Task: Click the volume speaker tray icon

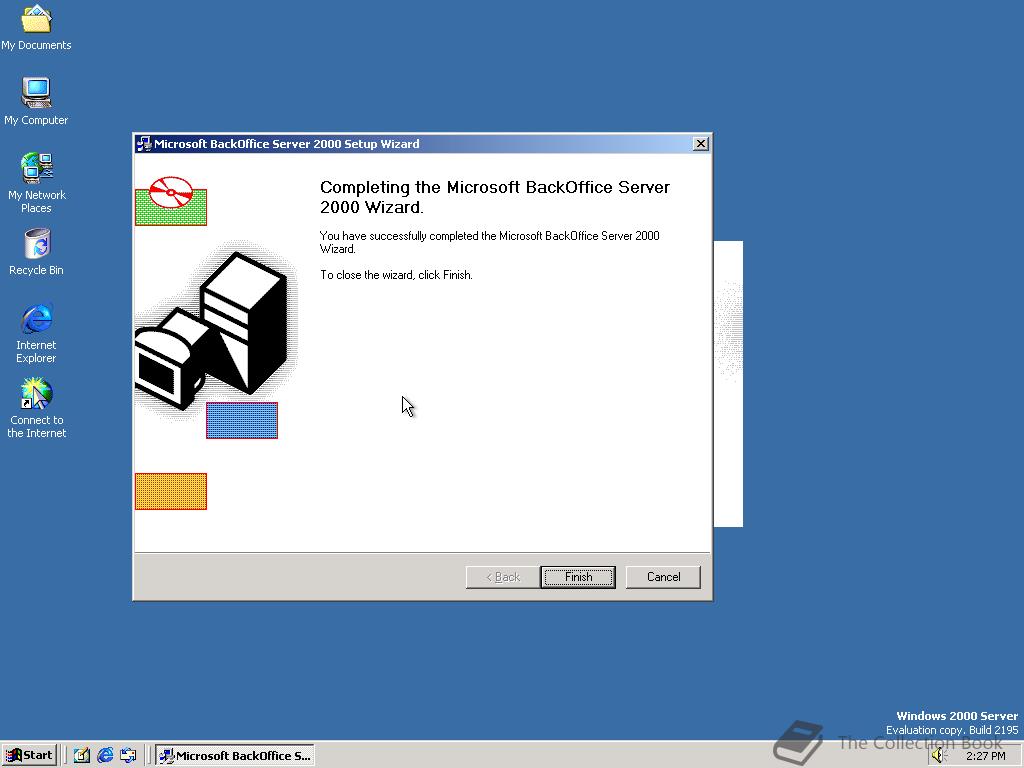Action: tap(939, 756)
